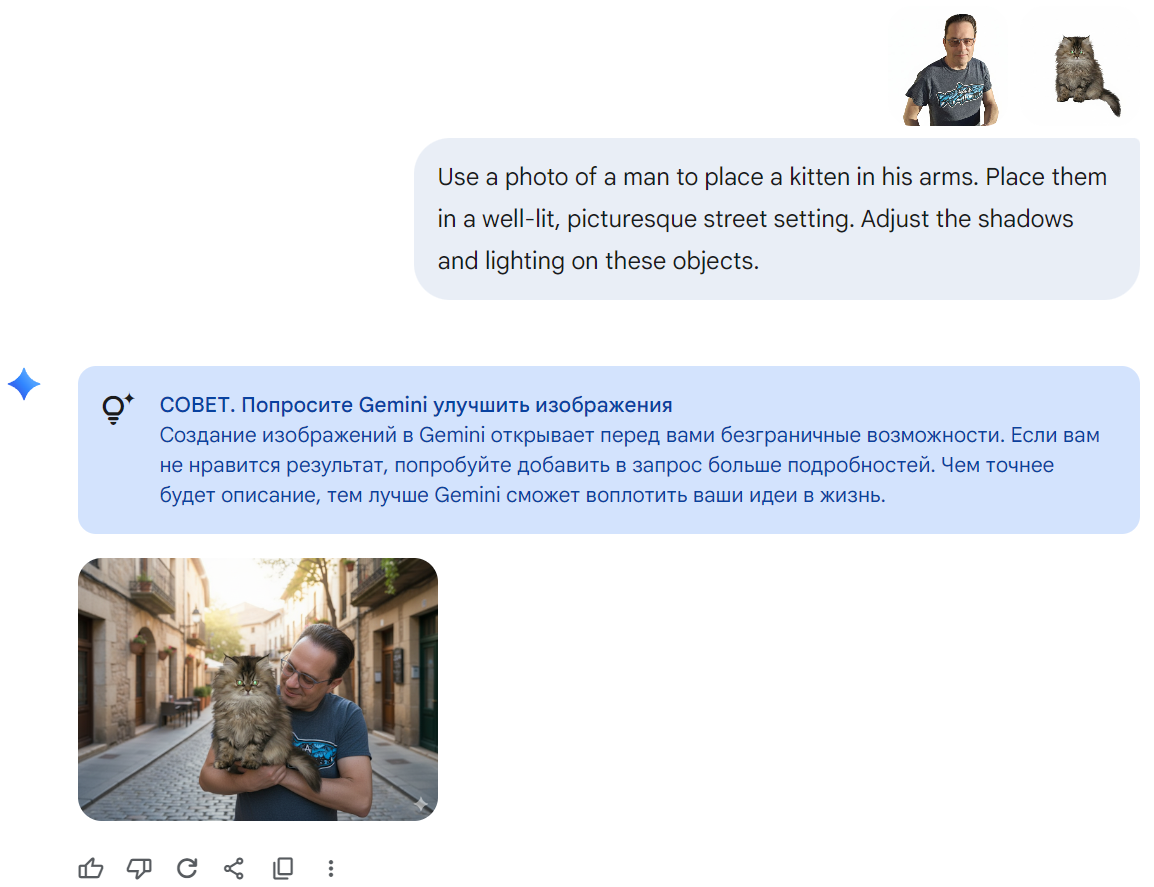Open the share and export icon
The image size is (1154, 887).
[x=234, y=868]
